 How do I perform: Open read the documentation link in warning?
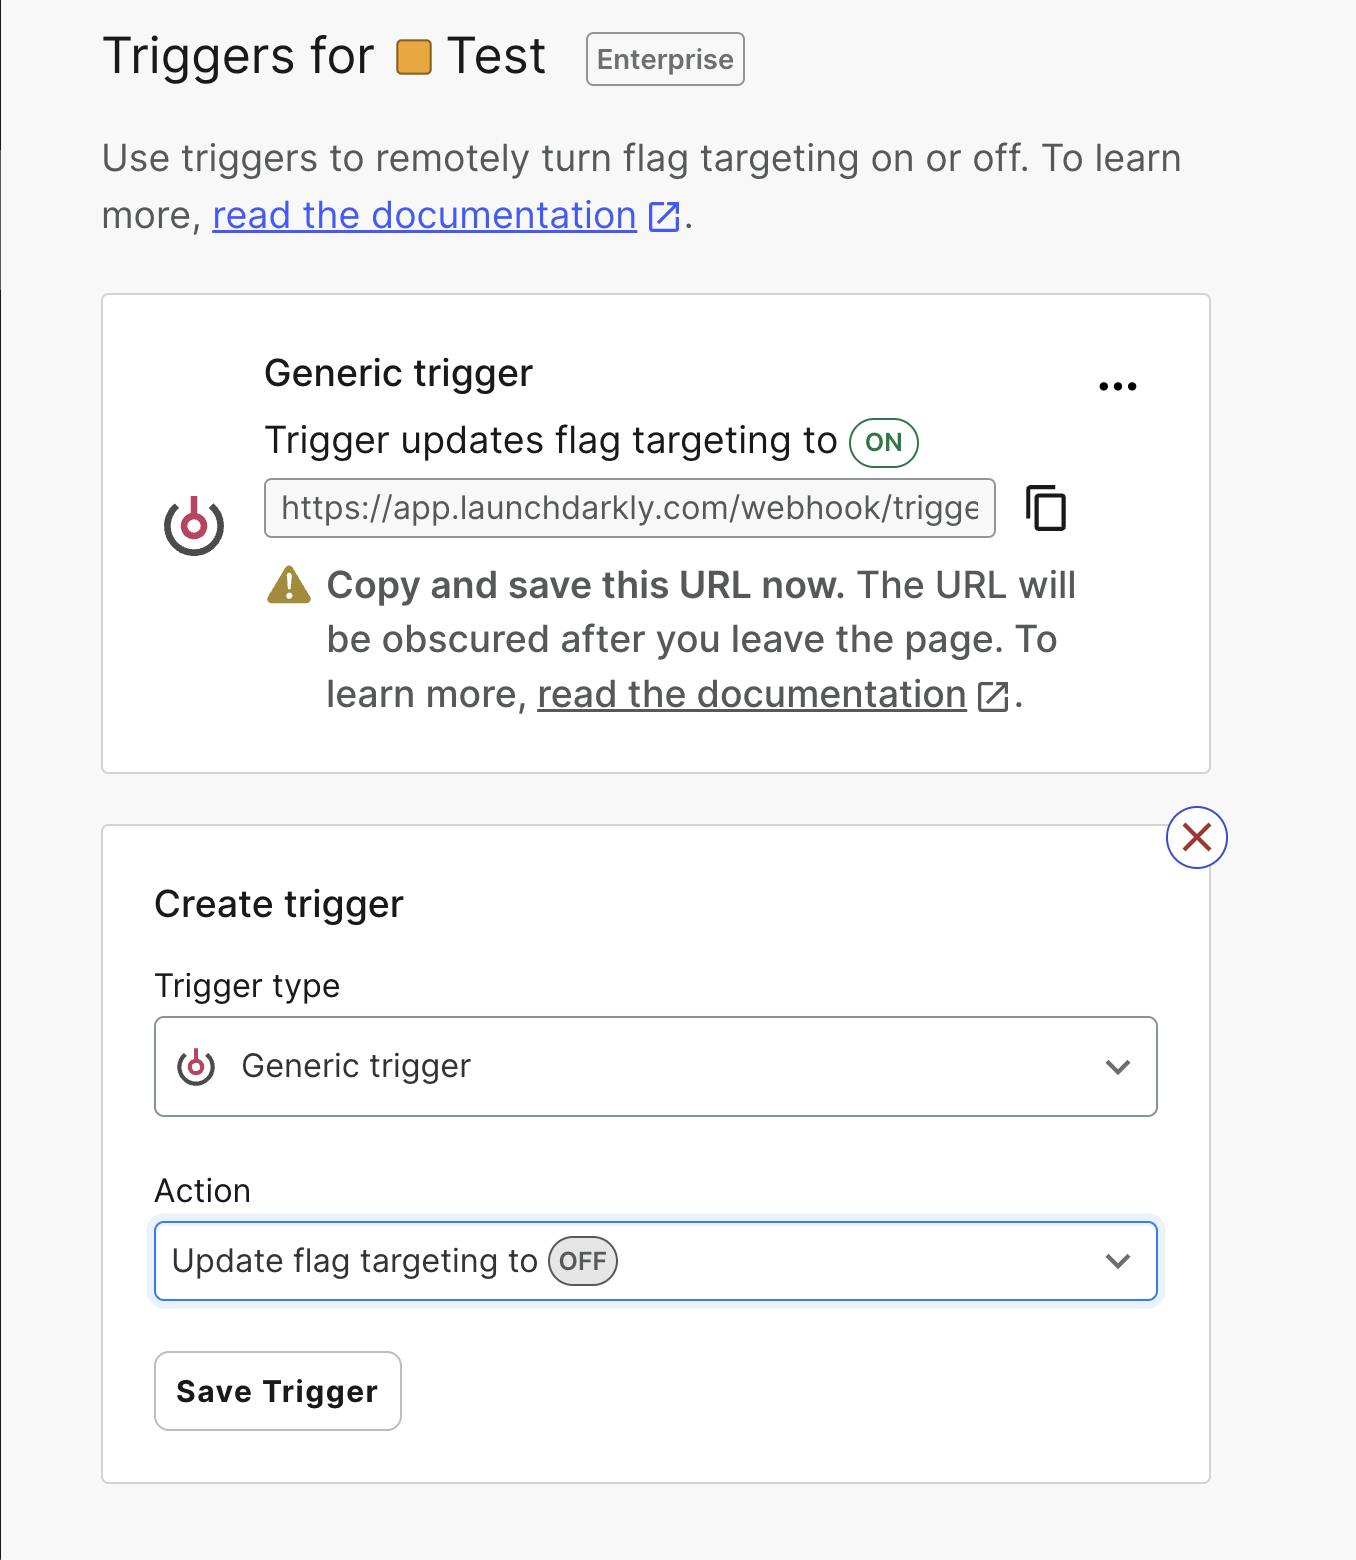pyautogui.click(x=752, y=694)
